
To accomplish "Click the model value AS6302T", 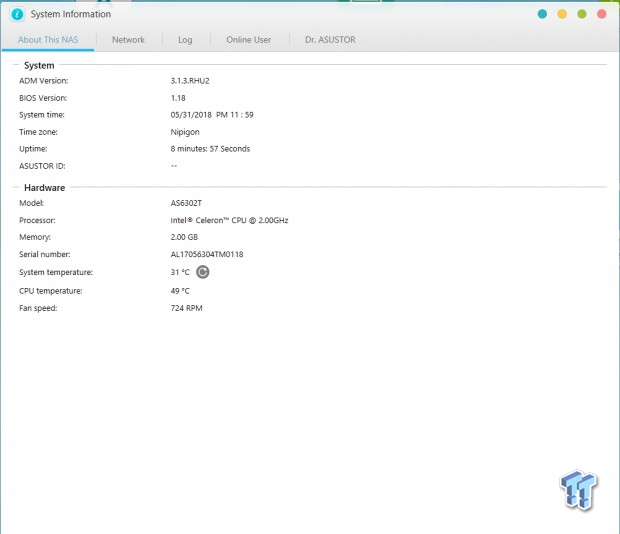I will pyautogui.click(x=186, y=203).
